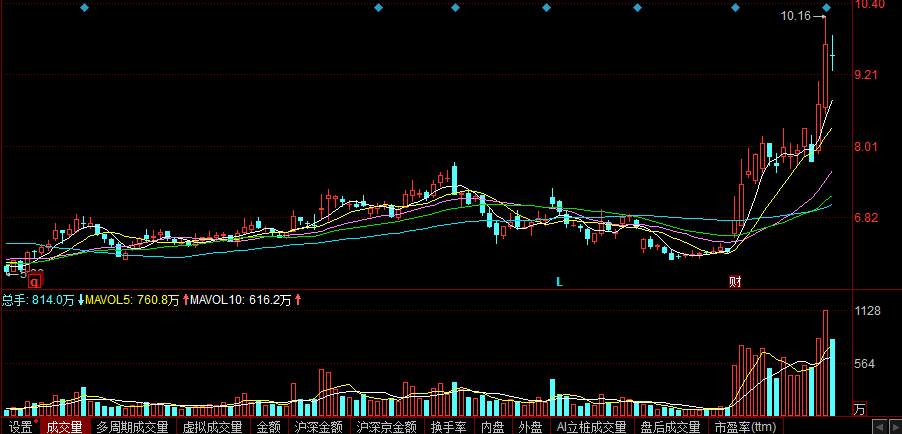The height and width of the screenshot is (434, 902).
Task: Click the red 财 financial report marker
Action: pyautogui.click(x=735, y=282)
